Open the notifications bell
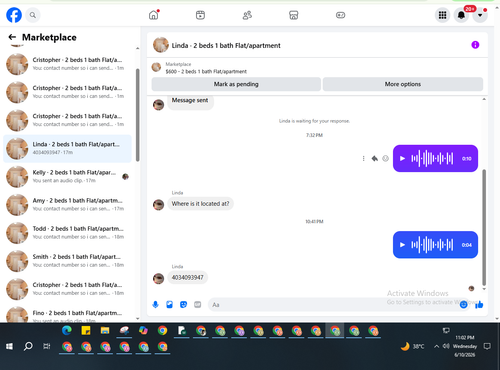Viewport: 500px width, 370px height. click(461, 15)
